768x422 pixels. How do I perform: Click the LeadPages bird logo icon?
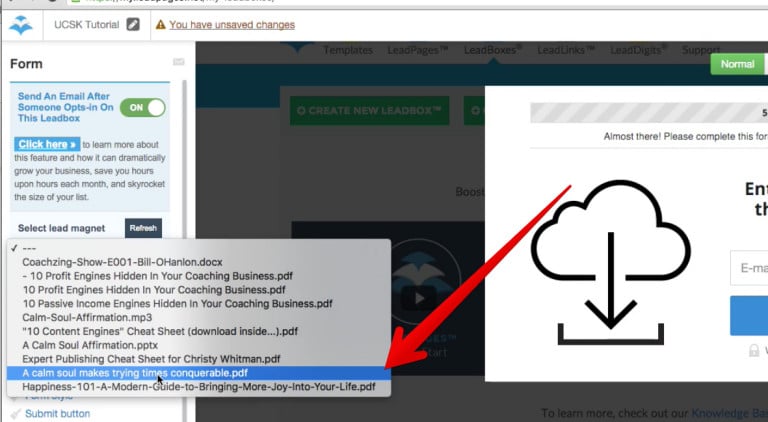tap(22, 24)
